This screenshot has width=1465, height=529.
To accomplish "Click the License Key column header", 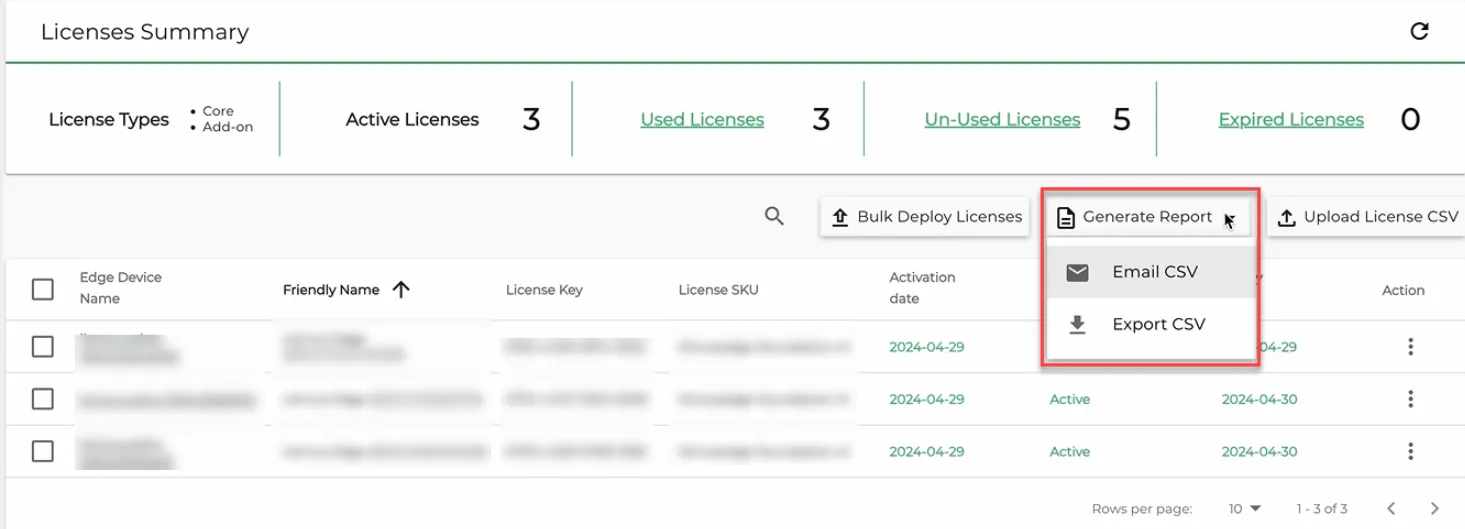I will [x=544, y=290].
